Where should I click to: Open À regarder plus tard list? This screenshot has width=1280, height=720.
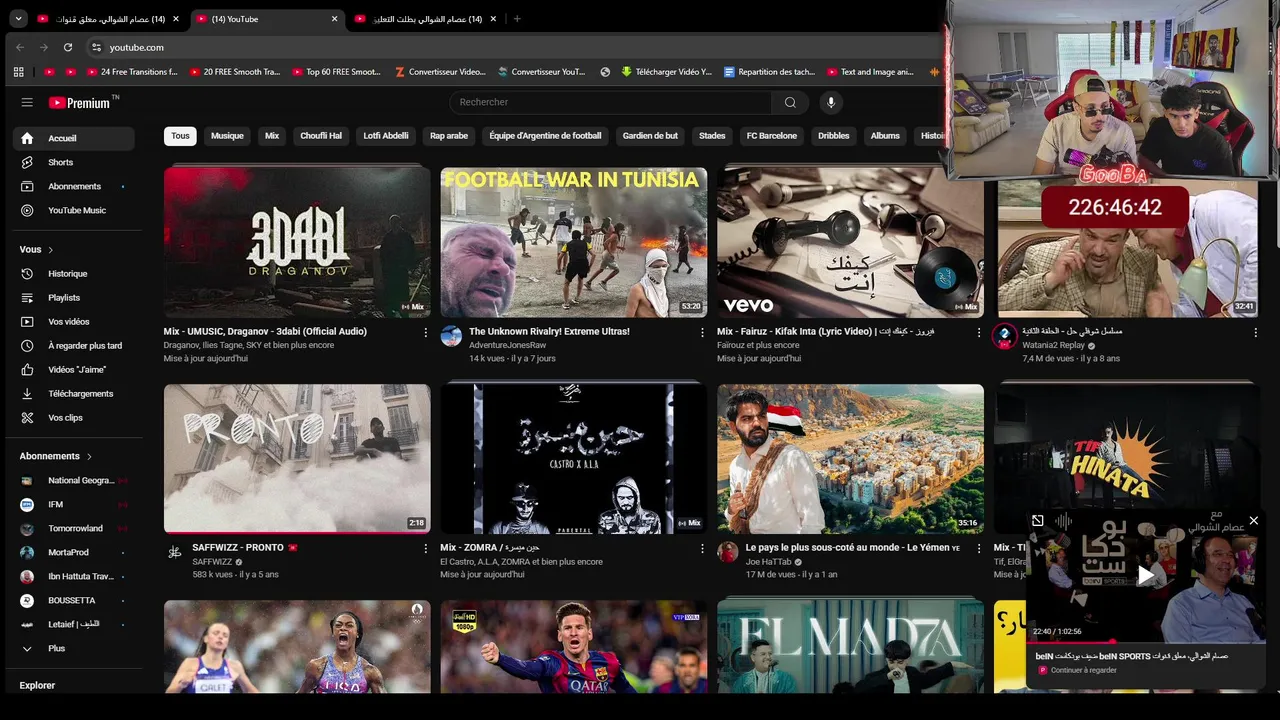coord(74,345)
